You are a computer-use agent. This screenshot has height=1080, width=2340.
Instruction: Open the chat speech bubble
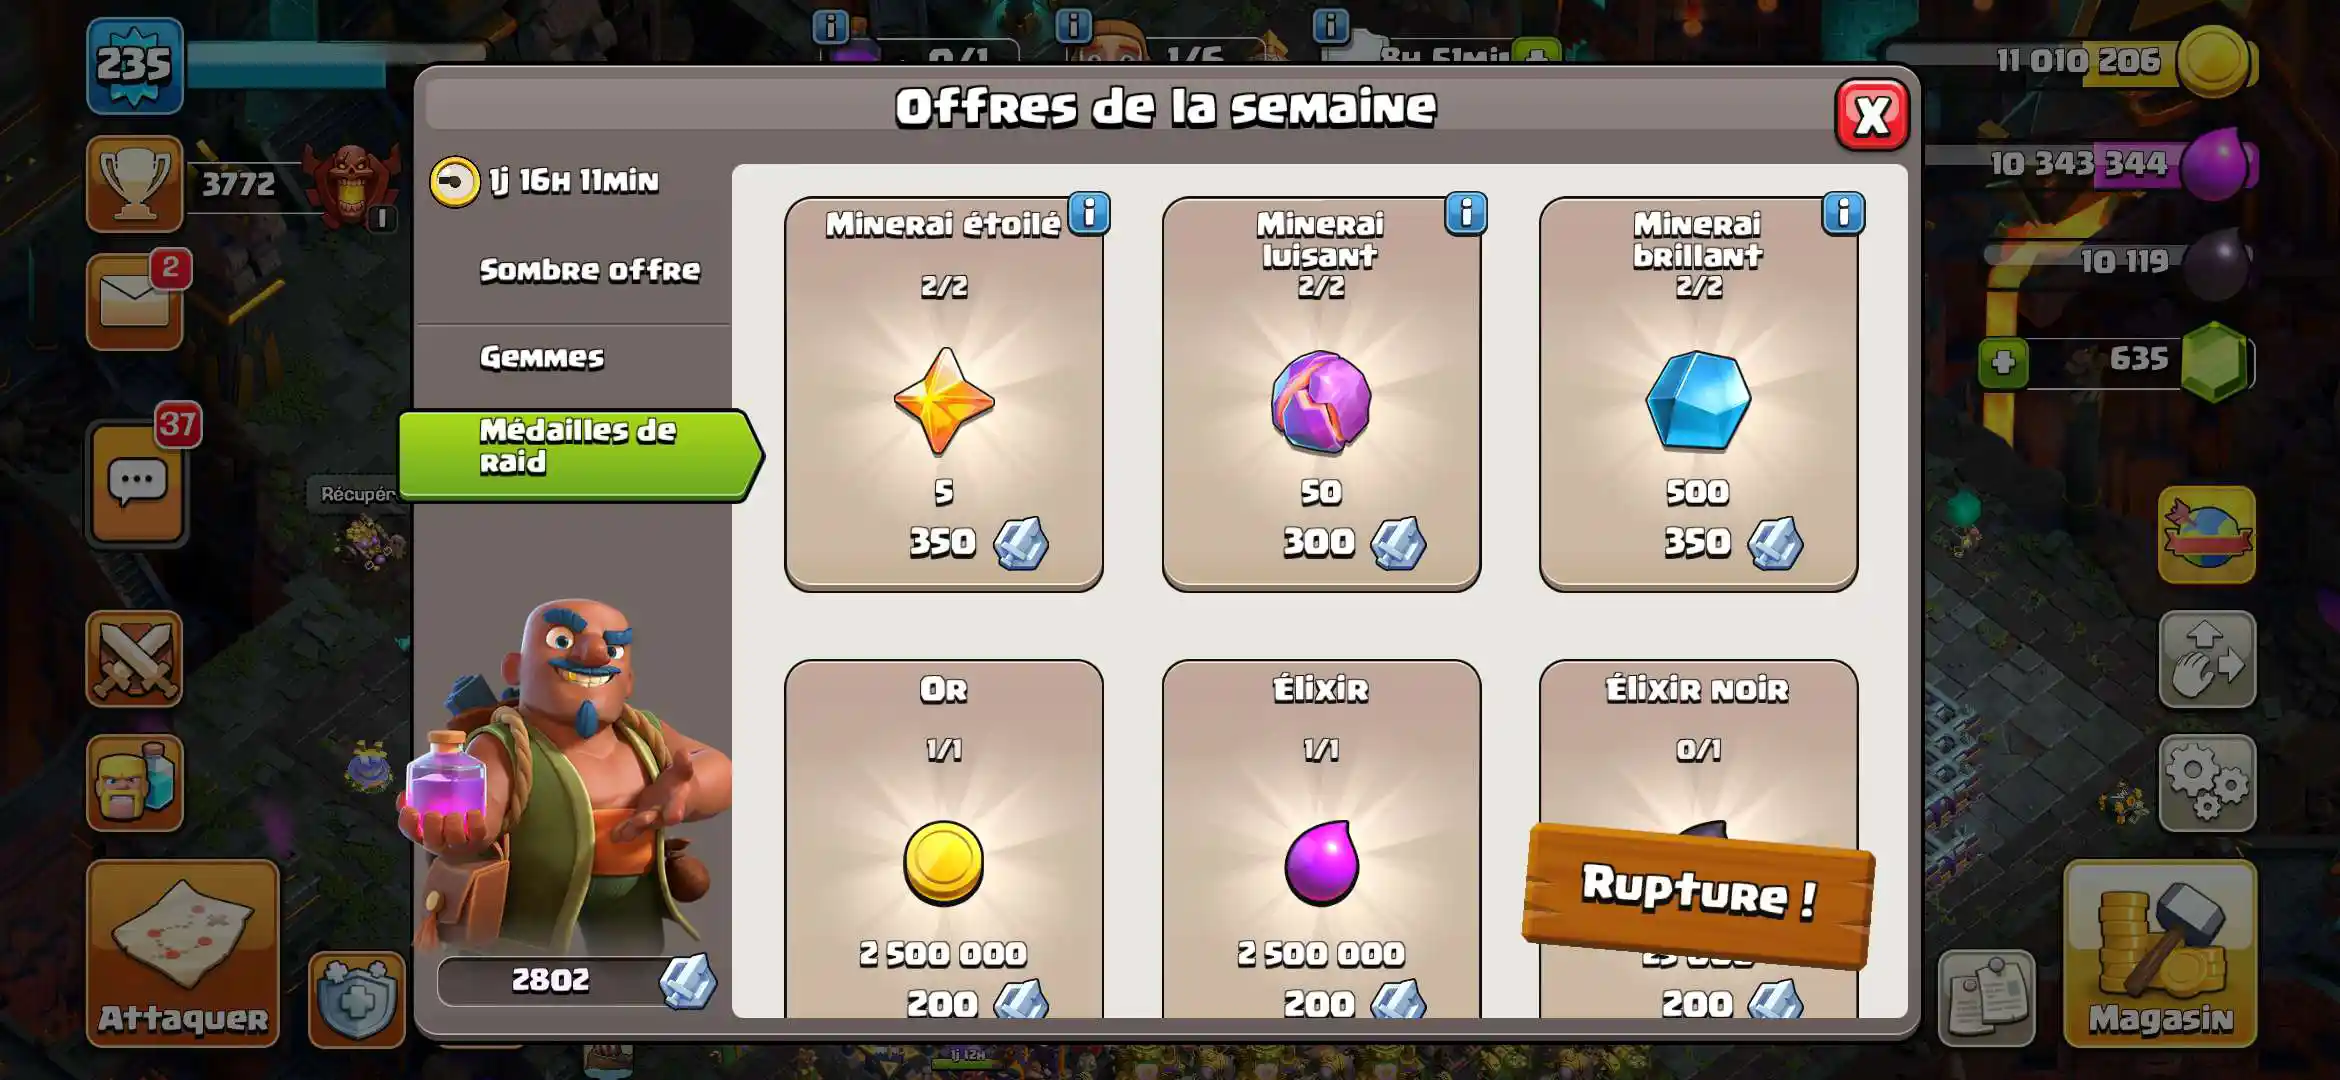coord(137,484)
